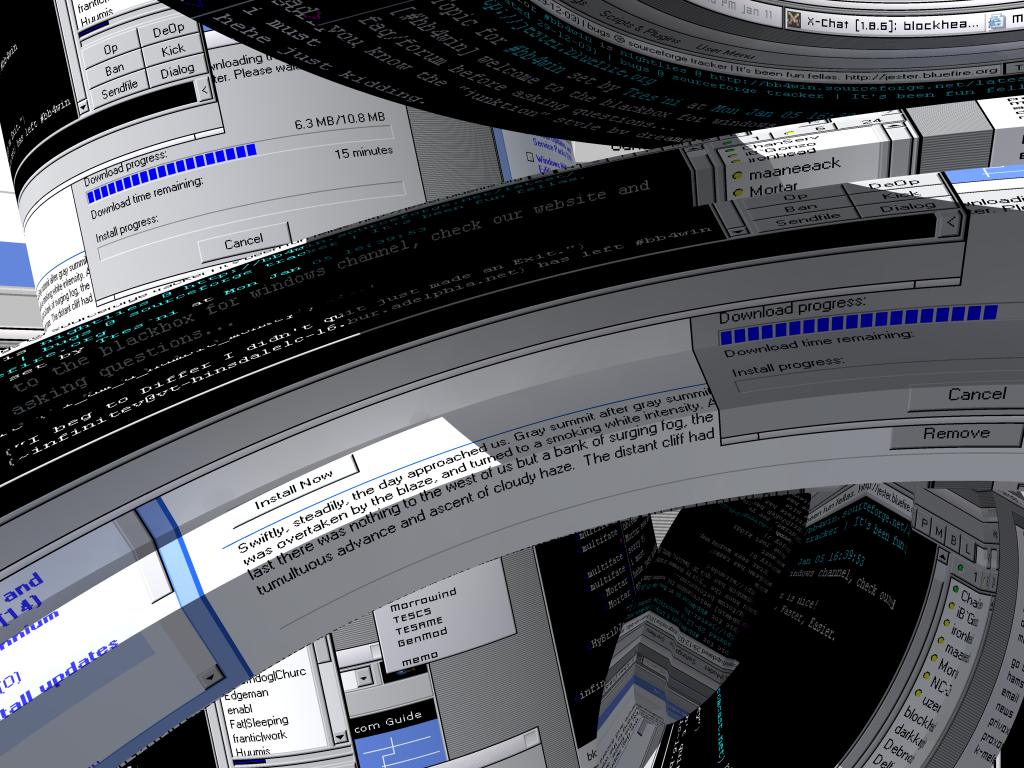Viewport: 1024px width, 768px height.
Task: Click the yellow dot next to Mortar
Action: pos(738,190)
